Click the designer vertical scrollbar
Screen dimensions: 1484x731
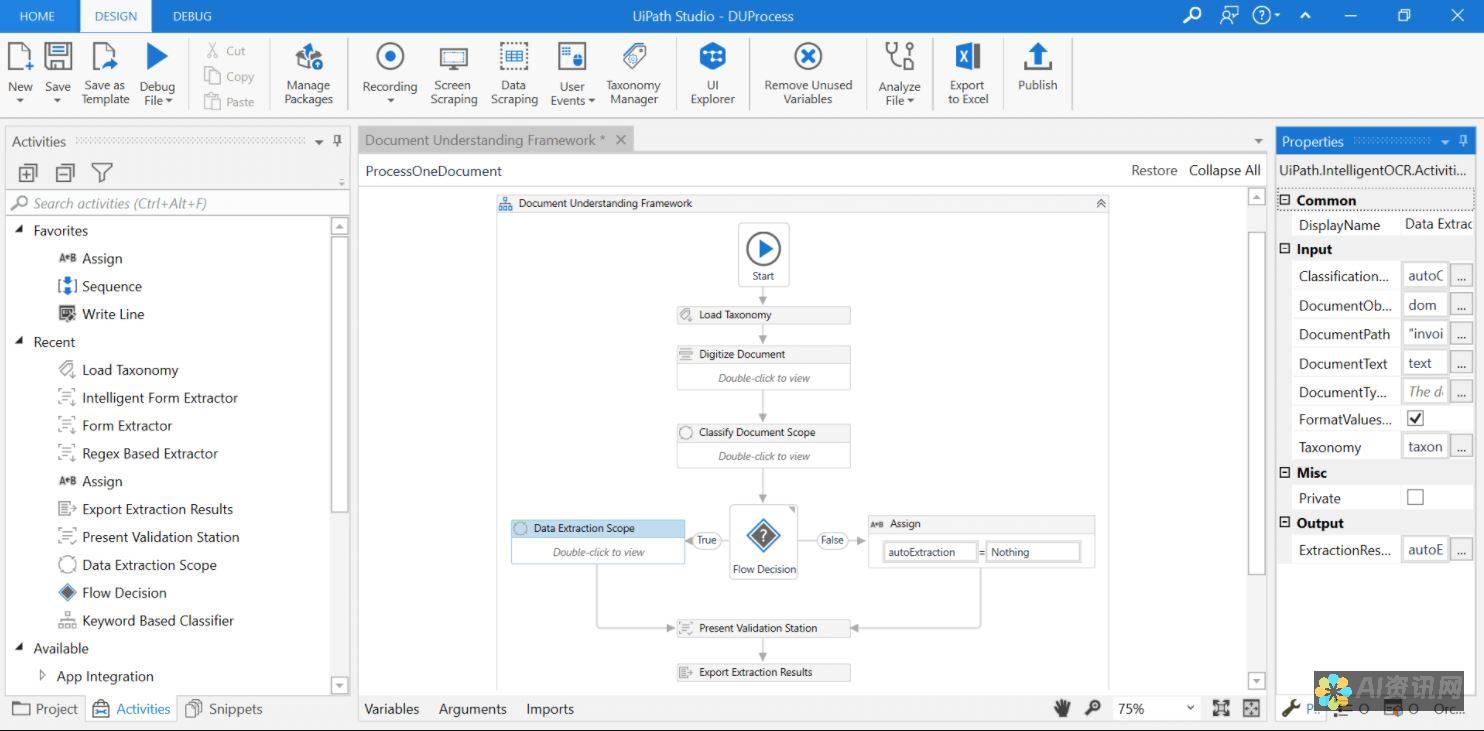1257,402
